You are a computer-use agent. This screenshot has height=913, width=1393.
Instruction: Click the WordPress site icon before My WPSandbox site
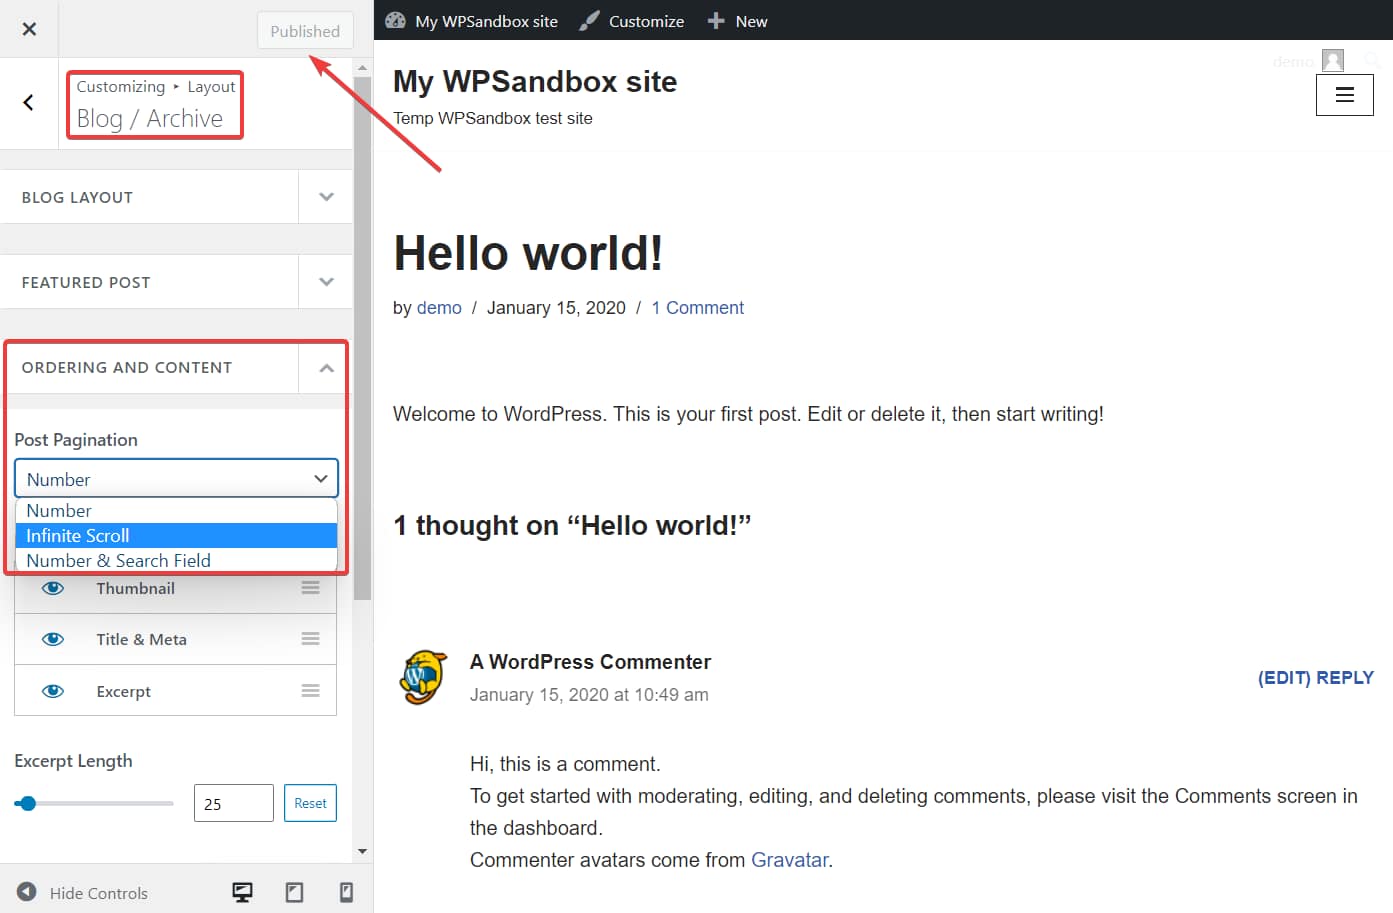click(394, 20)
